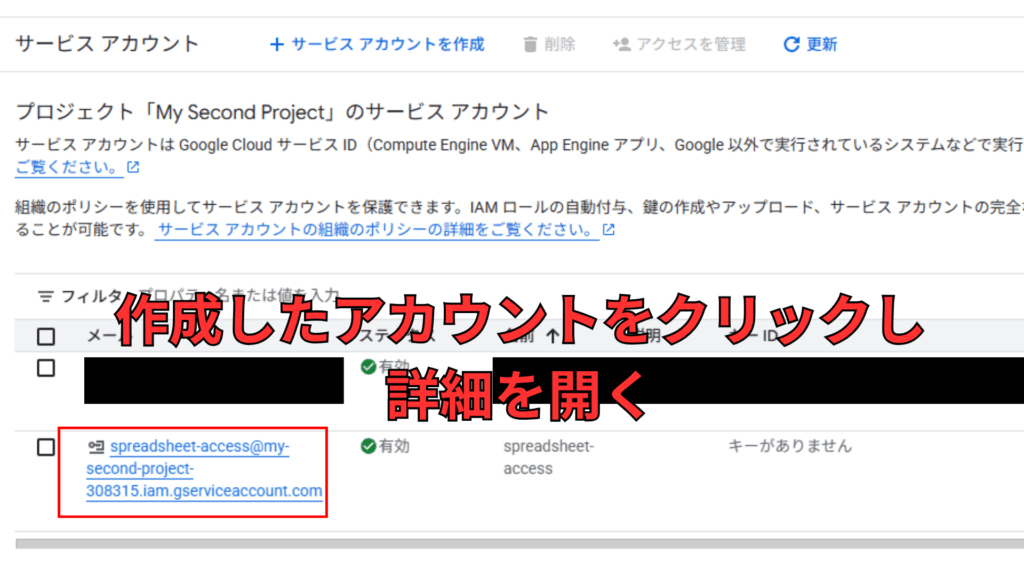
Task: Click 'キーがありません' cell text
Action: point(790,446)
